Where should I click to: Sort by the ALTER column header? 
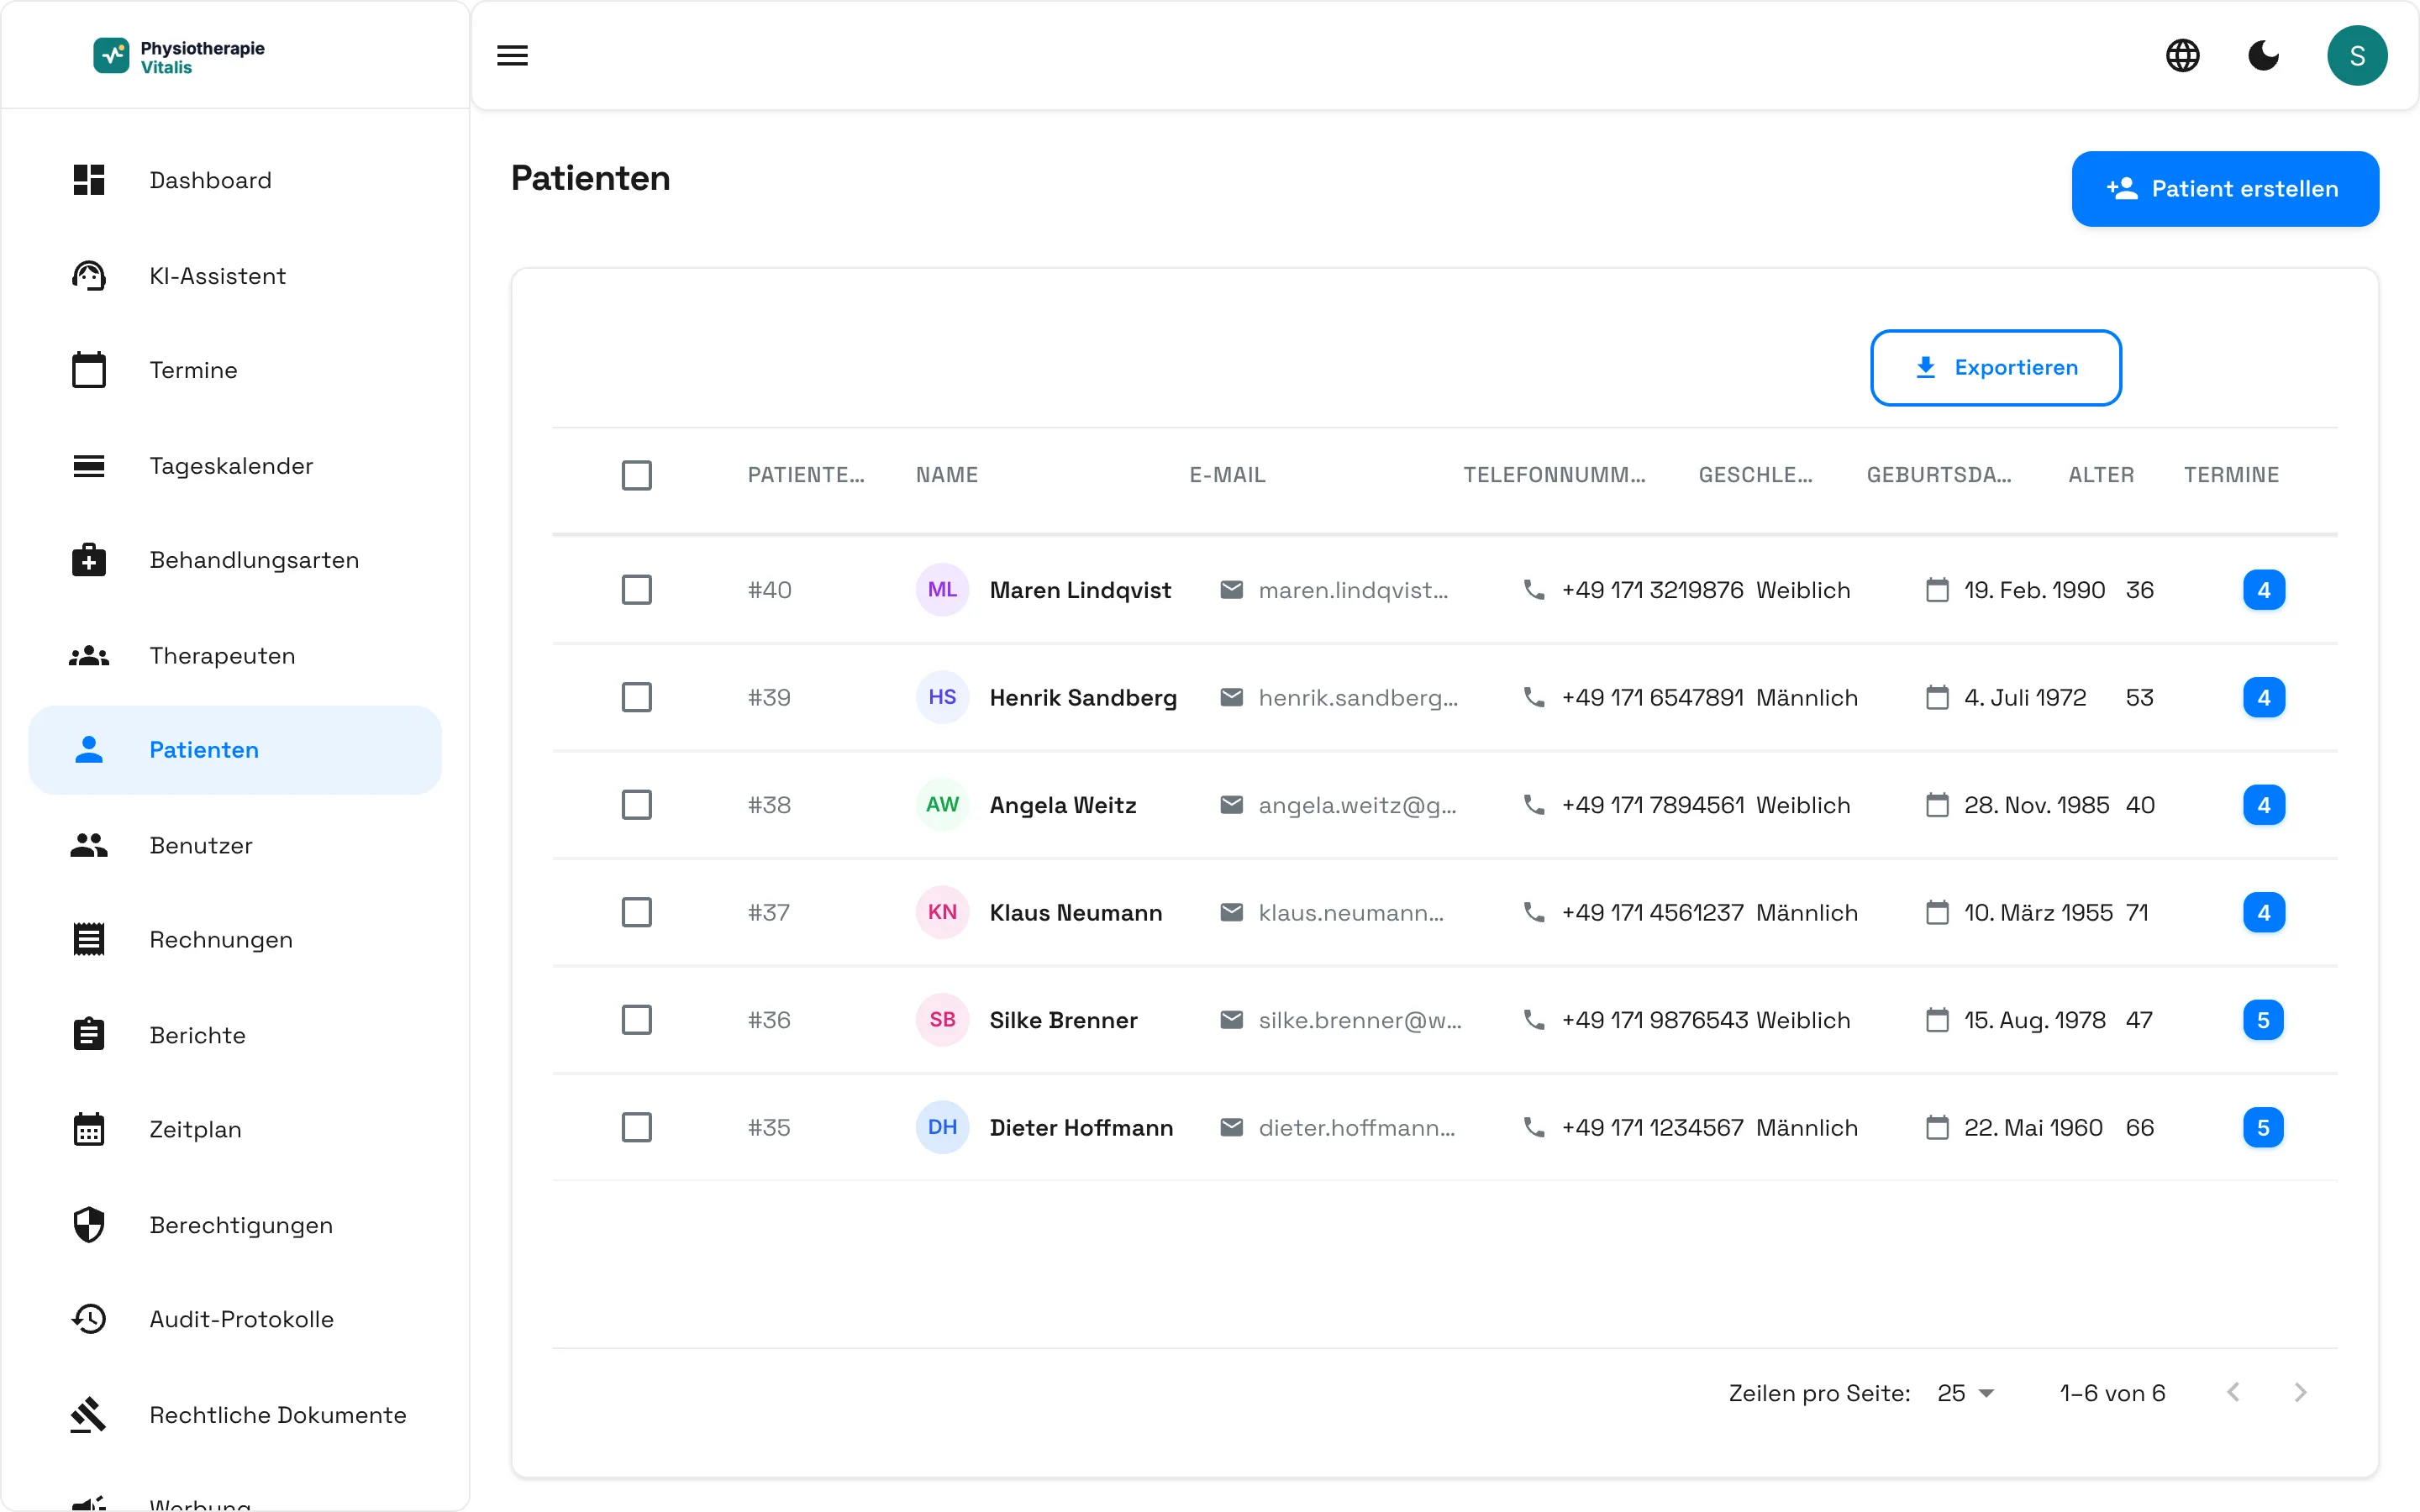pyautogui.click(x=2101, y=475)
